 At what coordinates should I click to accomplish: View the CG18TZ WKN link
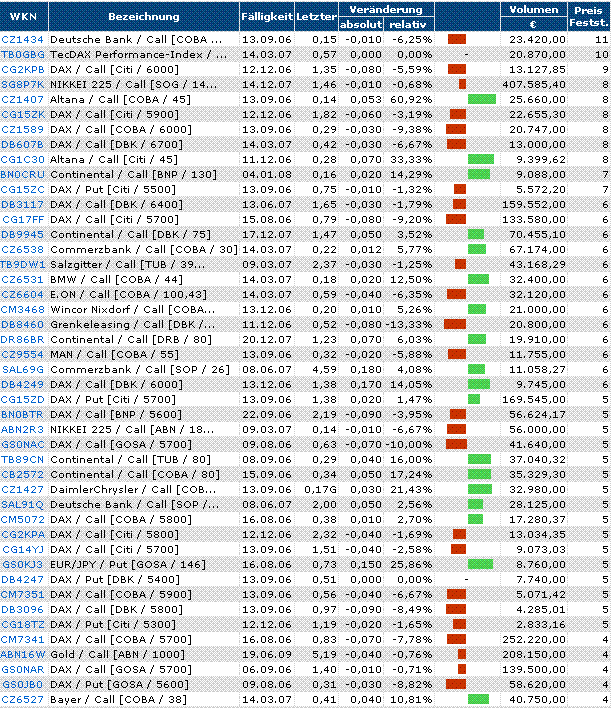tap(23, 624)
